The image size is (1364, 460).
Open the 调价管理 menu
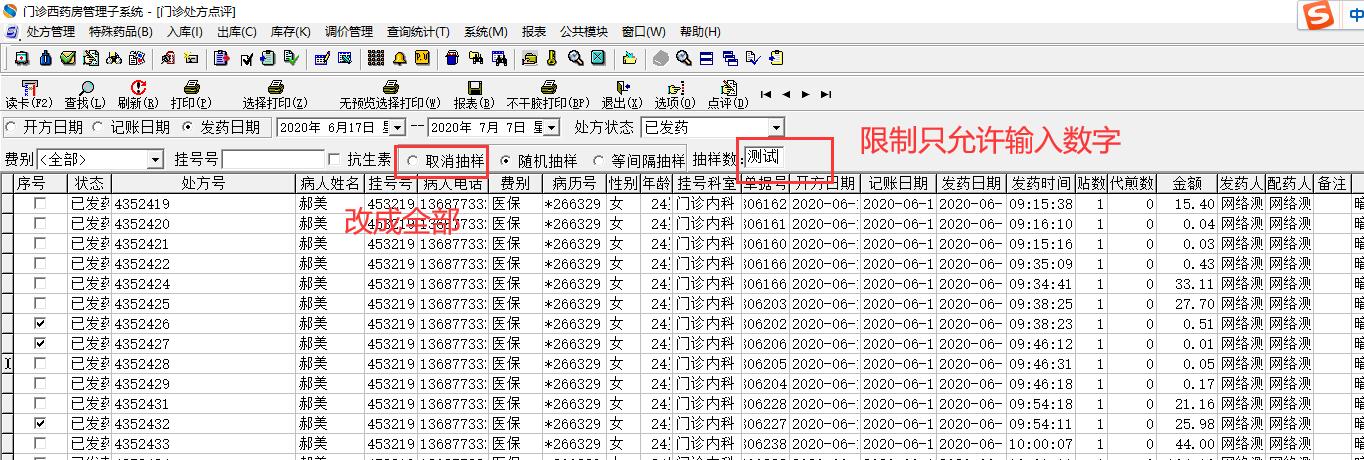tap(348, 32)
